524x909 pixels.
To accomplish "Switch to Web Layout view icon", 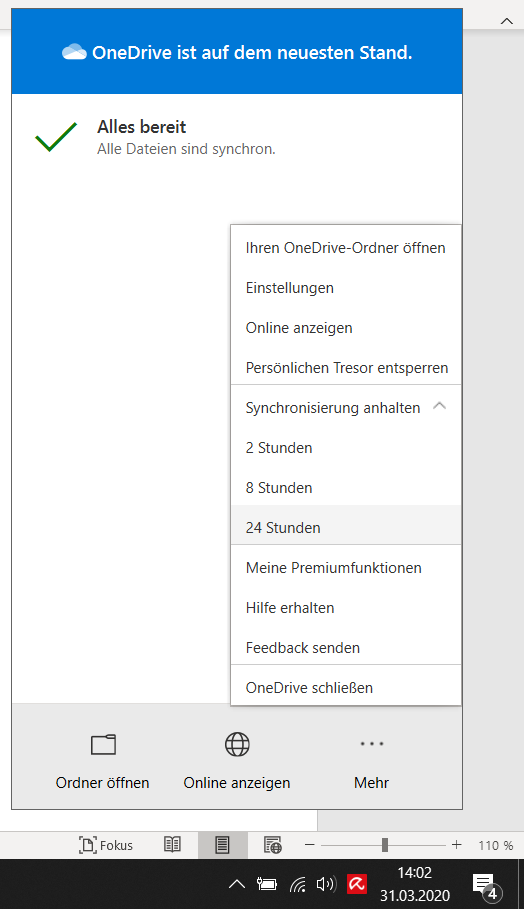I will [272, 845].
